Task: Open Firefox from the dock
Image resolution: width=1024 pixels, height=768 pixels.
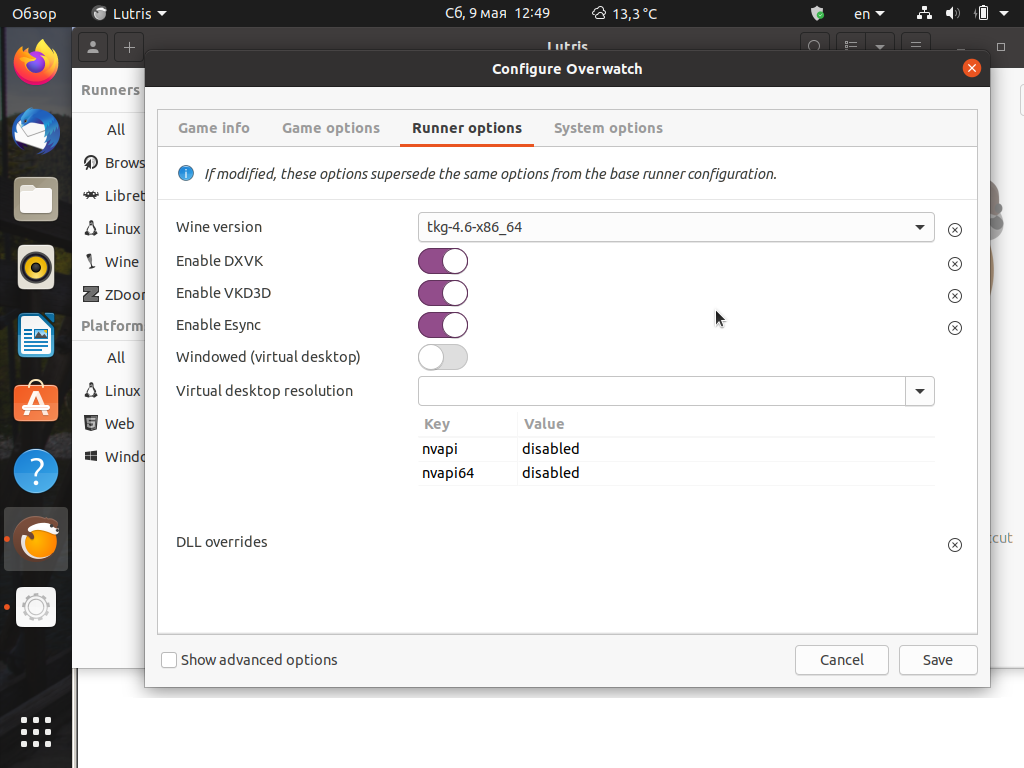Action: (x=36, y=63)
